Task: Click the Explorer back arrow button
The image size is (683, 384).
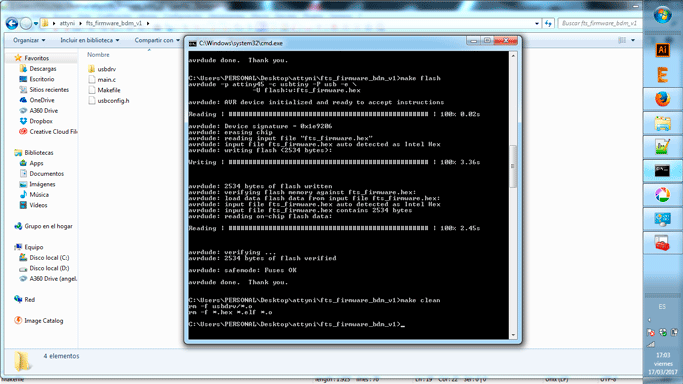Action: pyautogui.click(x=12, y=24)
